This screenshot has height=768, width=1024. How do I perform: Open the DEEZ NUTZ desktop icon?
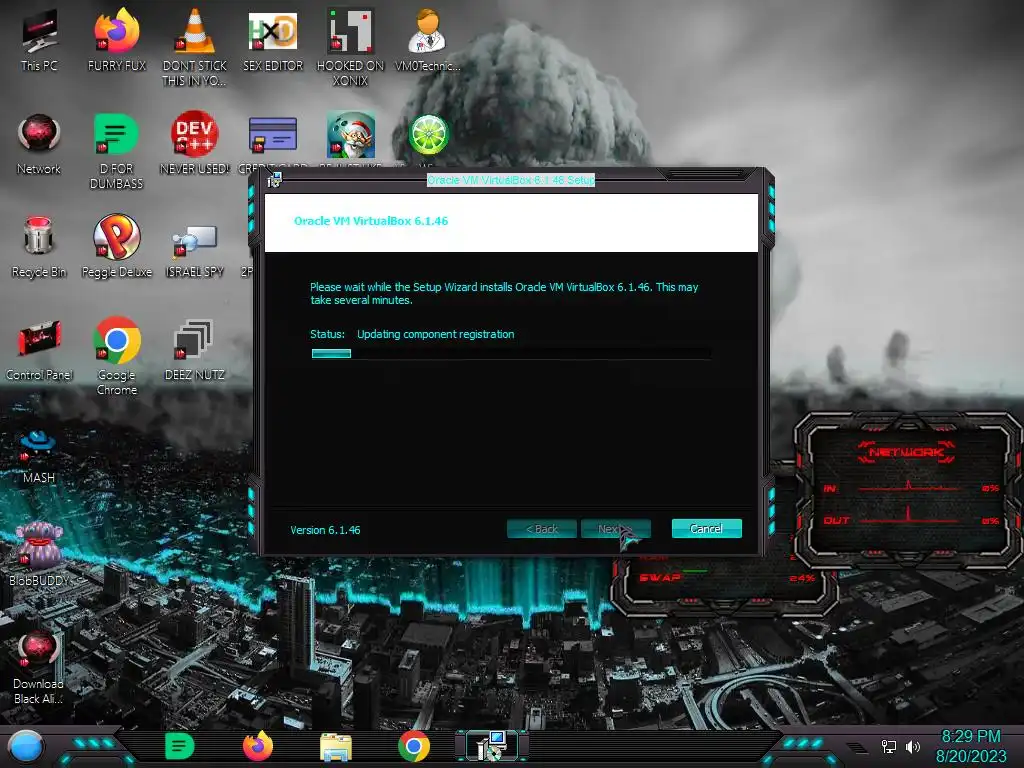click(x=195, y=350)
